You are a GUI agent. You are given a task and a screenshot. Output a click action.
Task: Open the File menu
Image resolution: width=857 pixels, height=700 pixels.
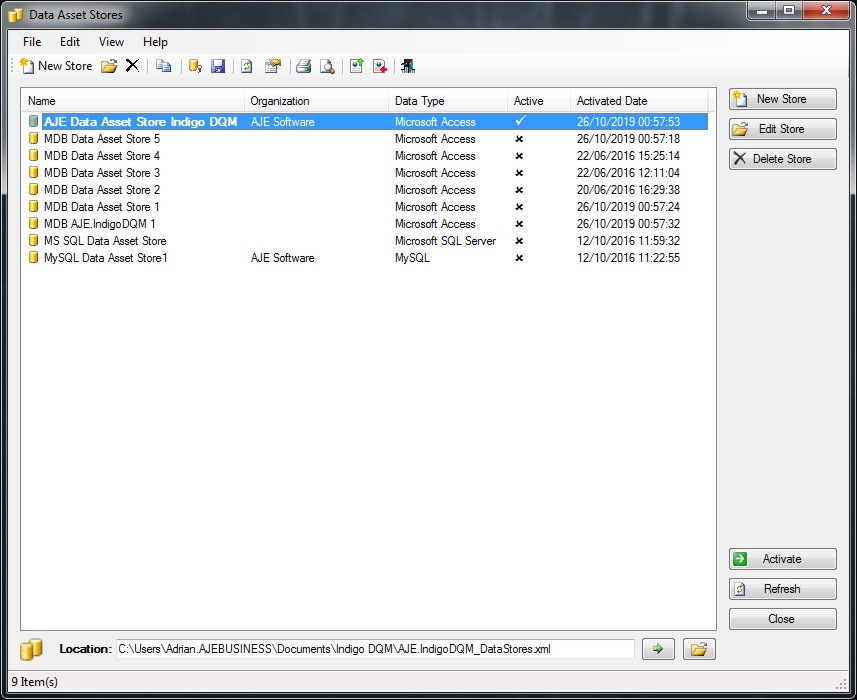coord(32,42)
